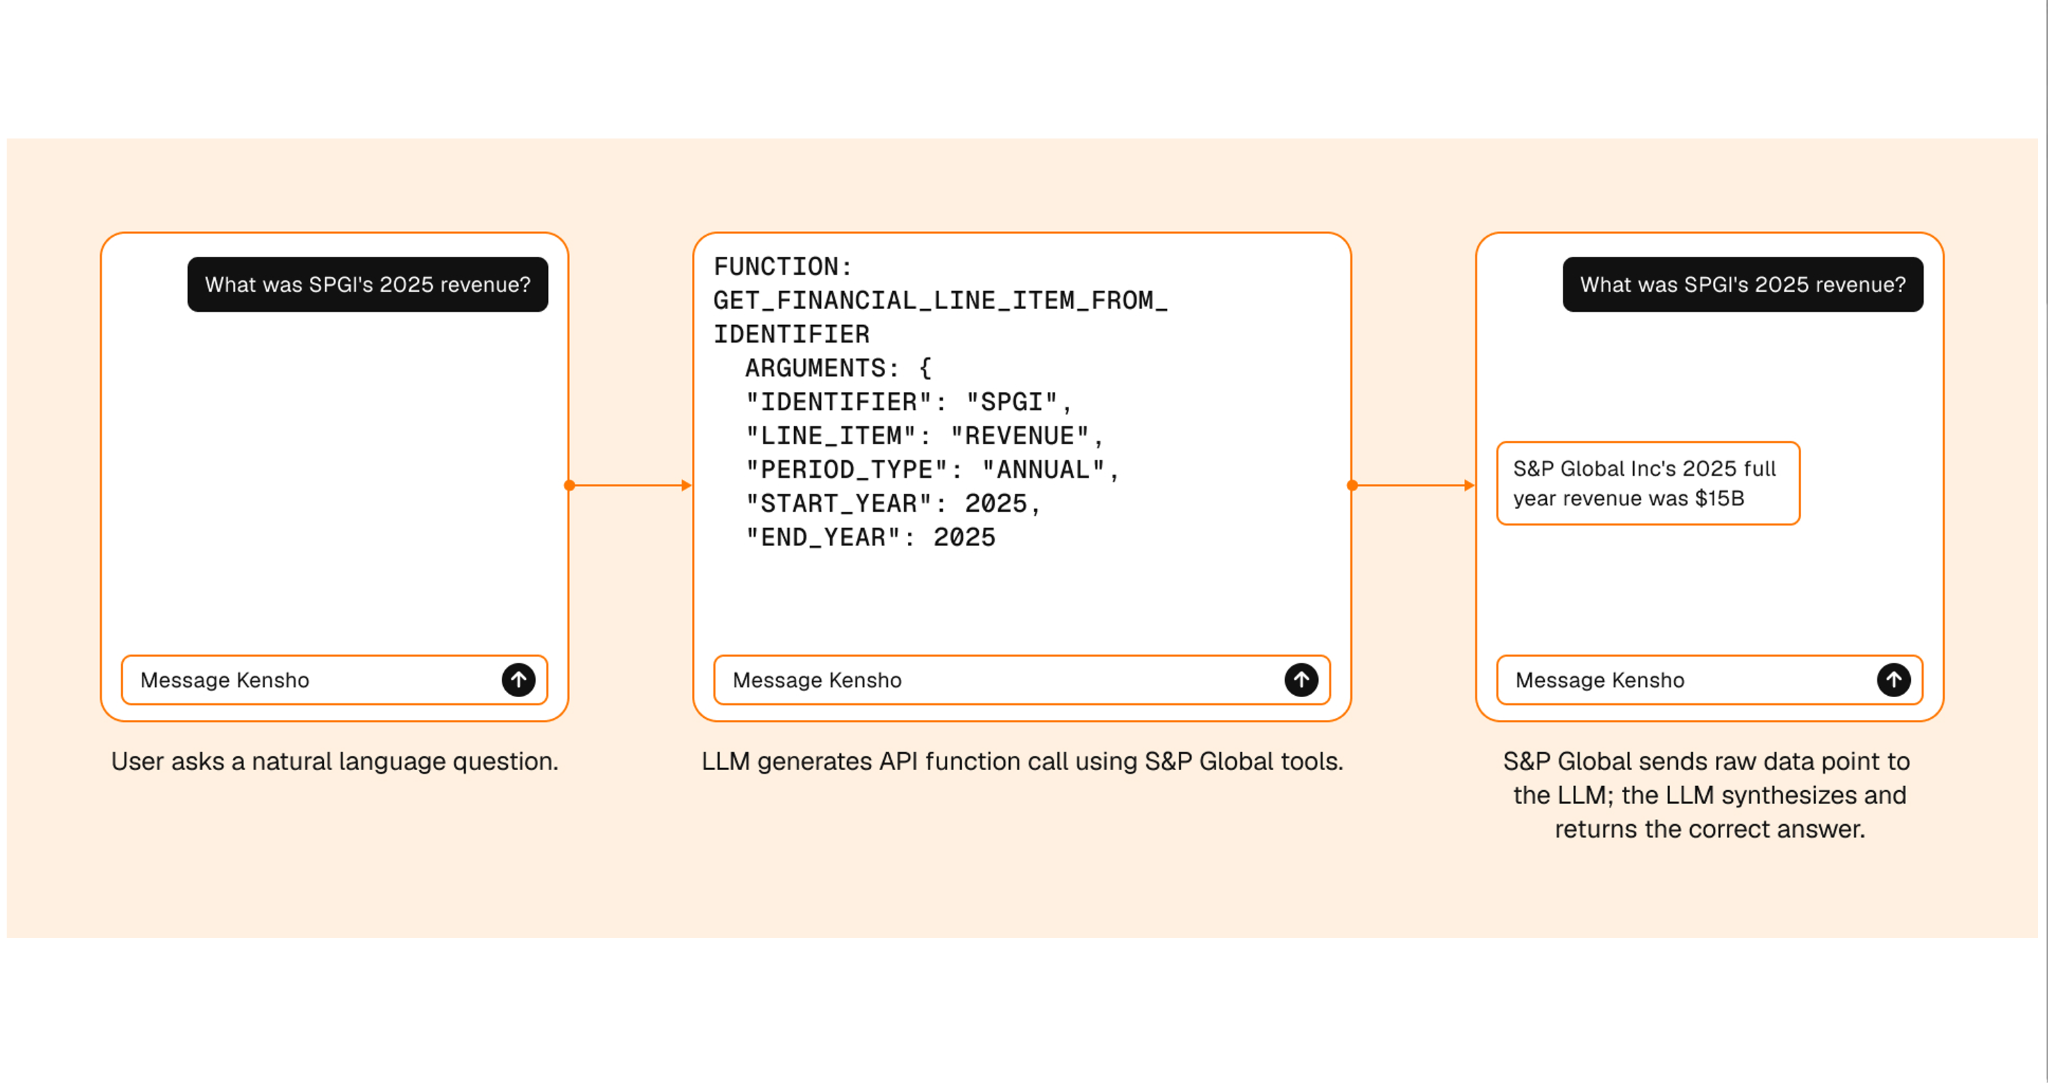The image size is (2048, 1083).
Task: Click the "END_YEAR": 2025 argument line
Action: point(870,538)
